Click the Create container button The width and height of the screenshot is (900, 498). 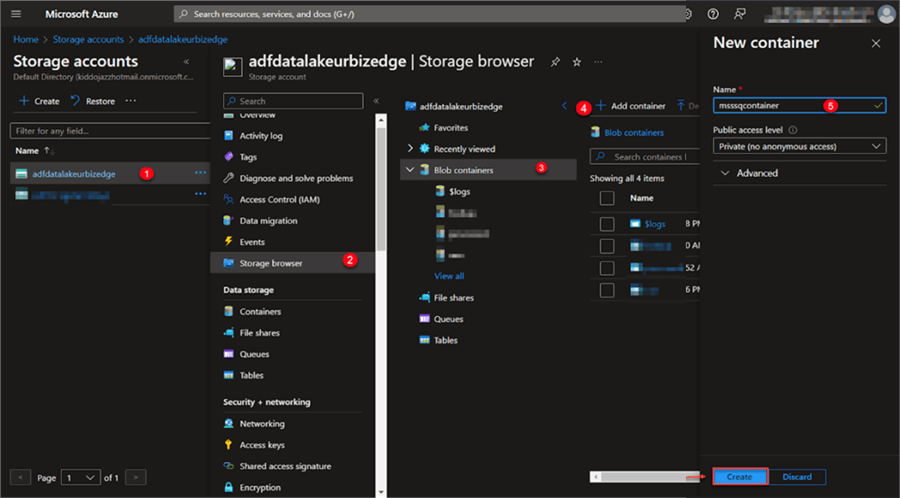739,477
